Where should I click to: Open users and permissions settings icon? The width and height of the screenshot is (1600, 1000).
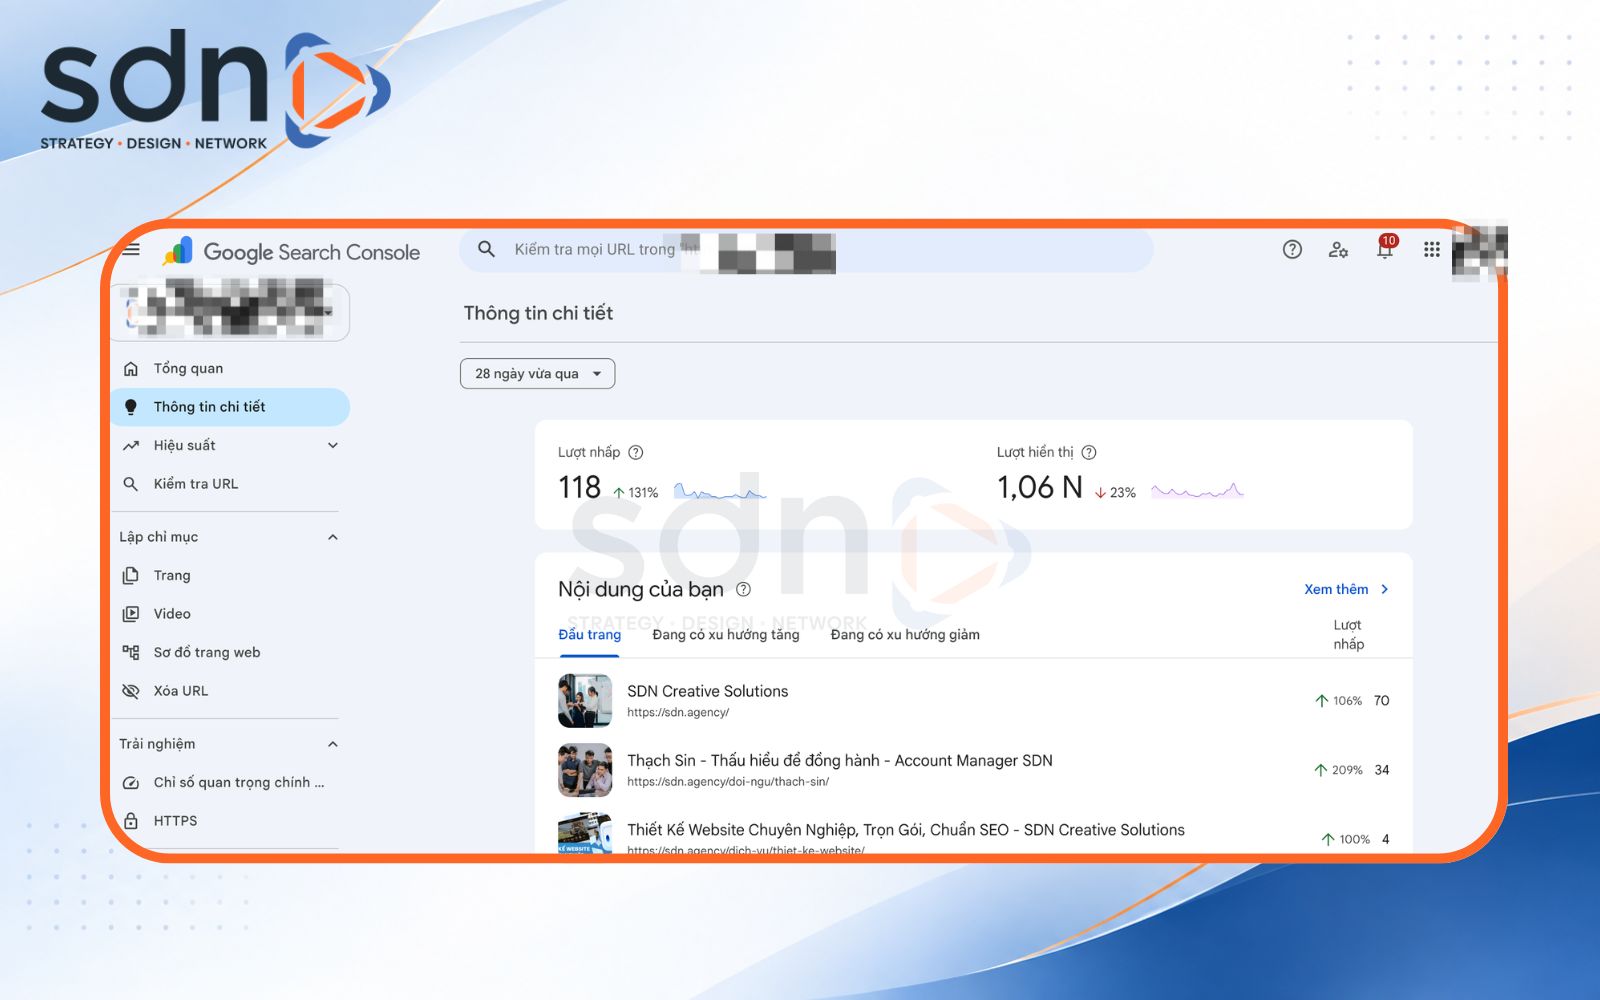[1338, 250]
